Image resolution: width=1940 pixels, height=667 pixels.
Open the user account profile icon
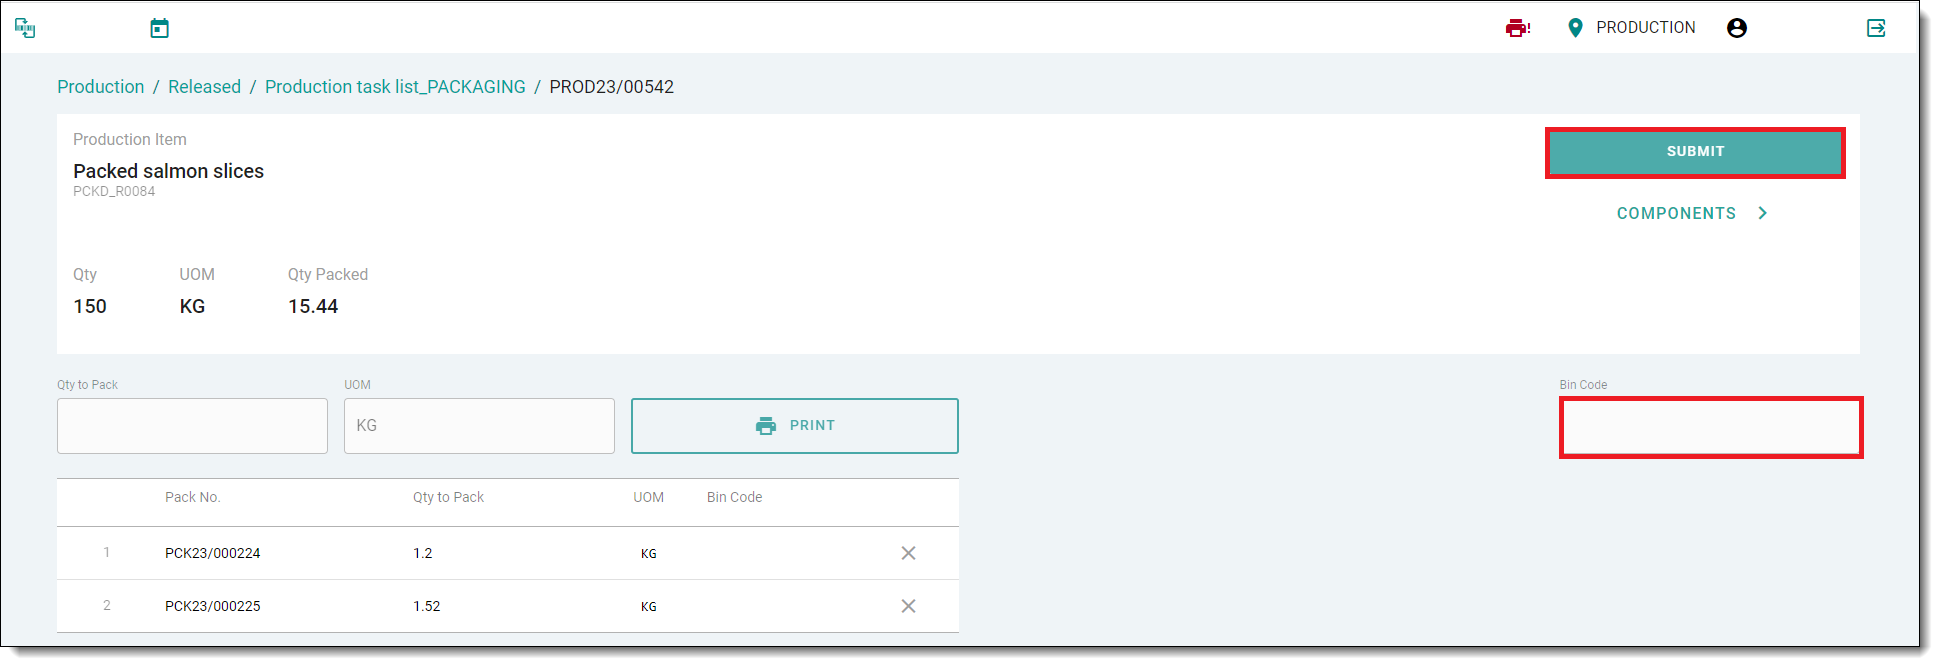point(1736,28)
